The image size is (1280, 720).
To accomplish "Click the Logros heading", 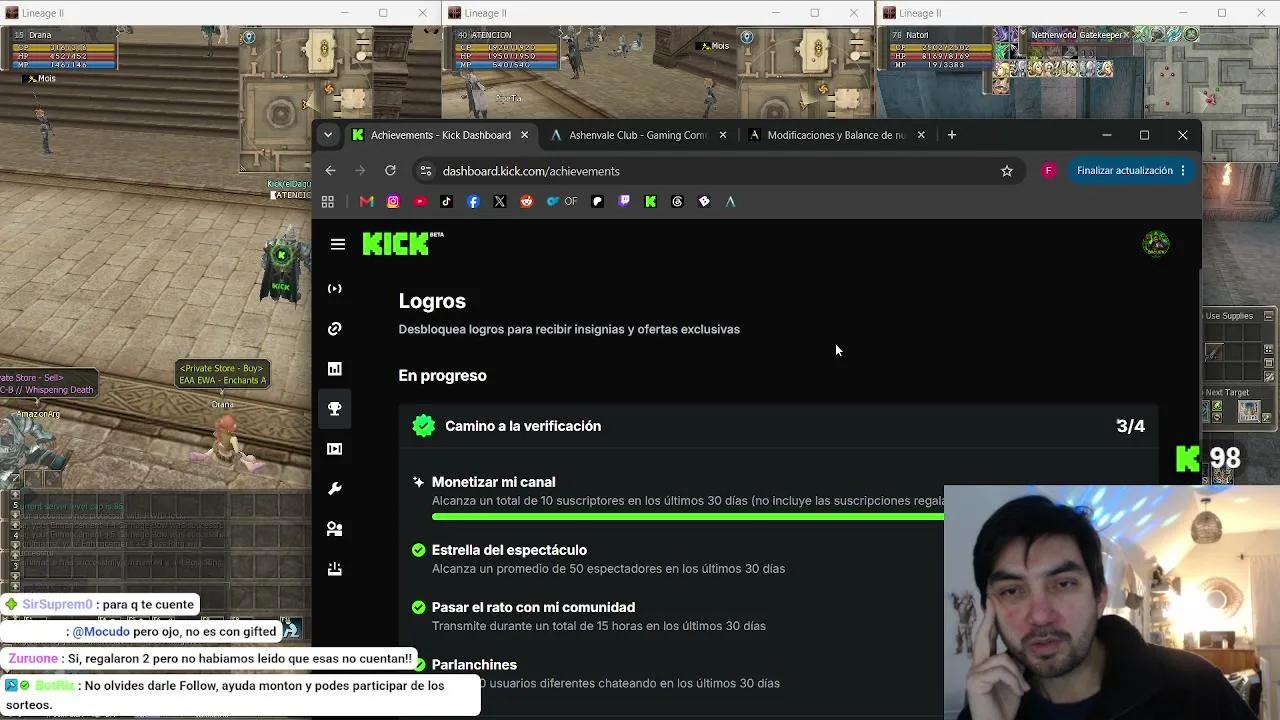I will coord(432,301).
